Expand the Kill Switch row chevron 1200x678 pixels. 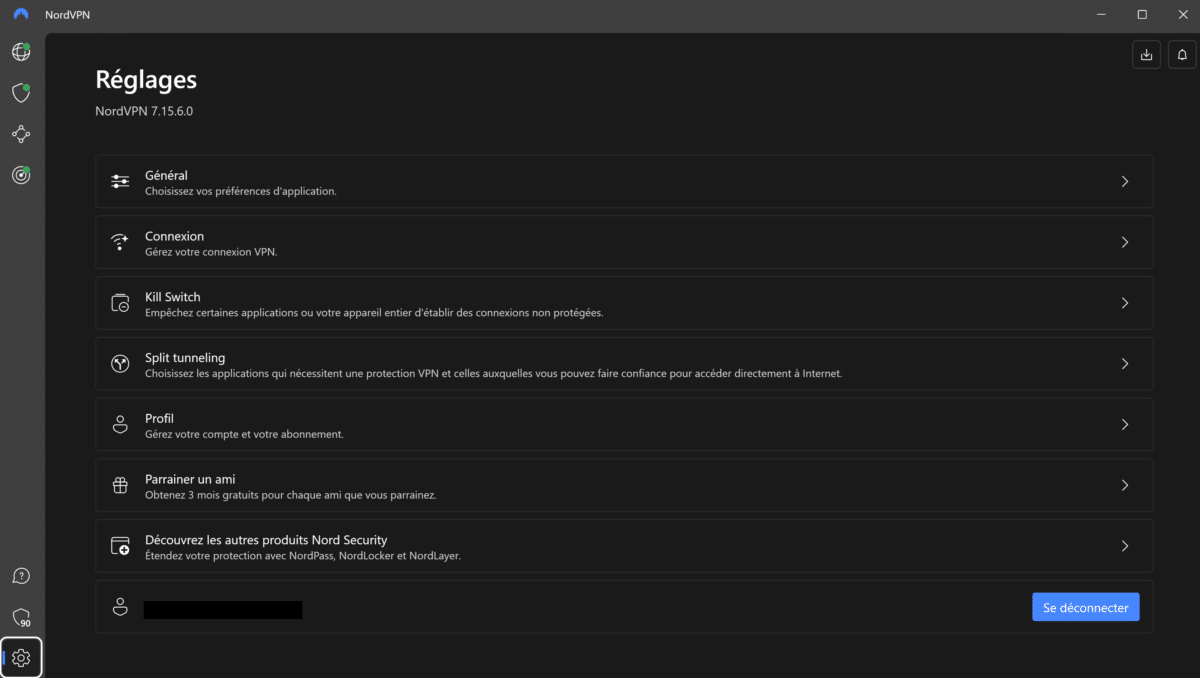pos(1125,303)
